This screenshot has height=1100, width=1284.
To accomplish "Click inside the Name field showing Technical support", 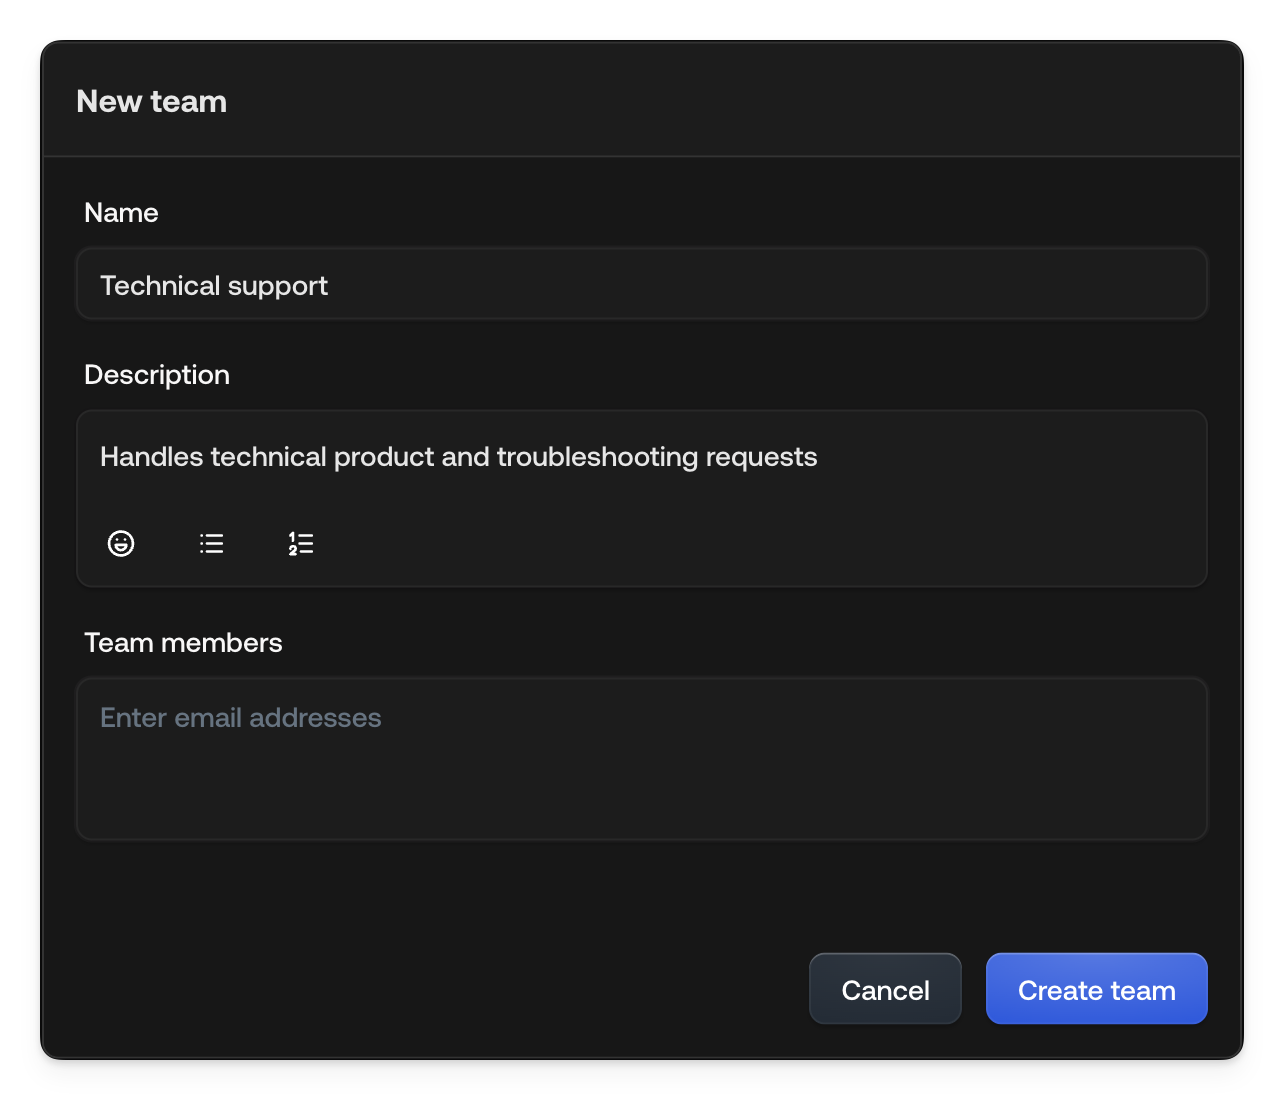I will pos(642,284).
